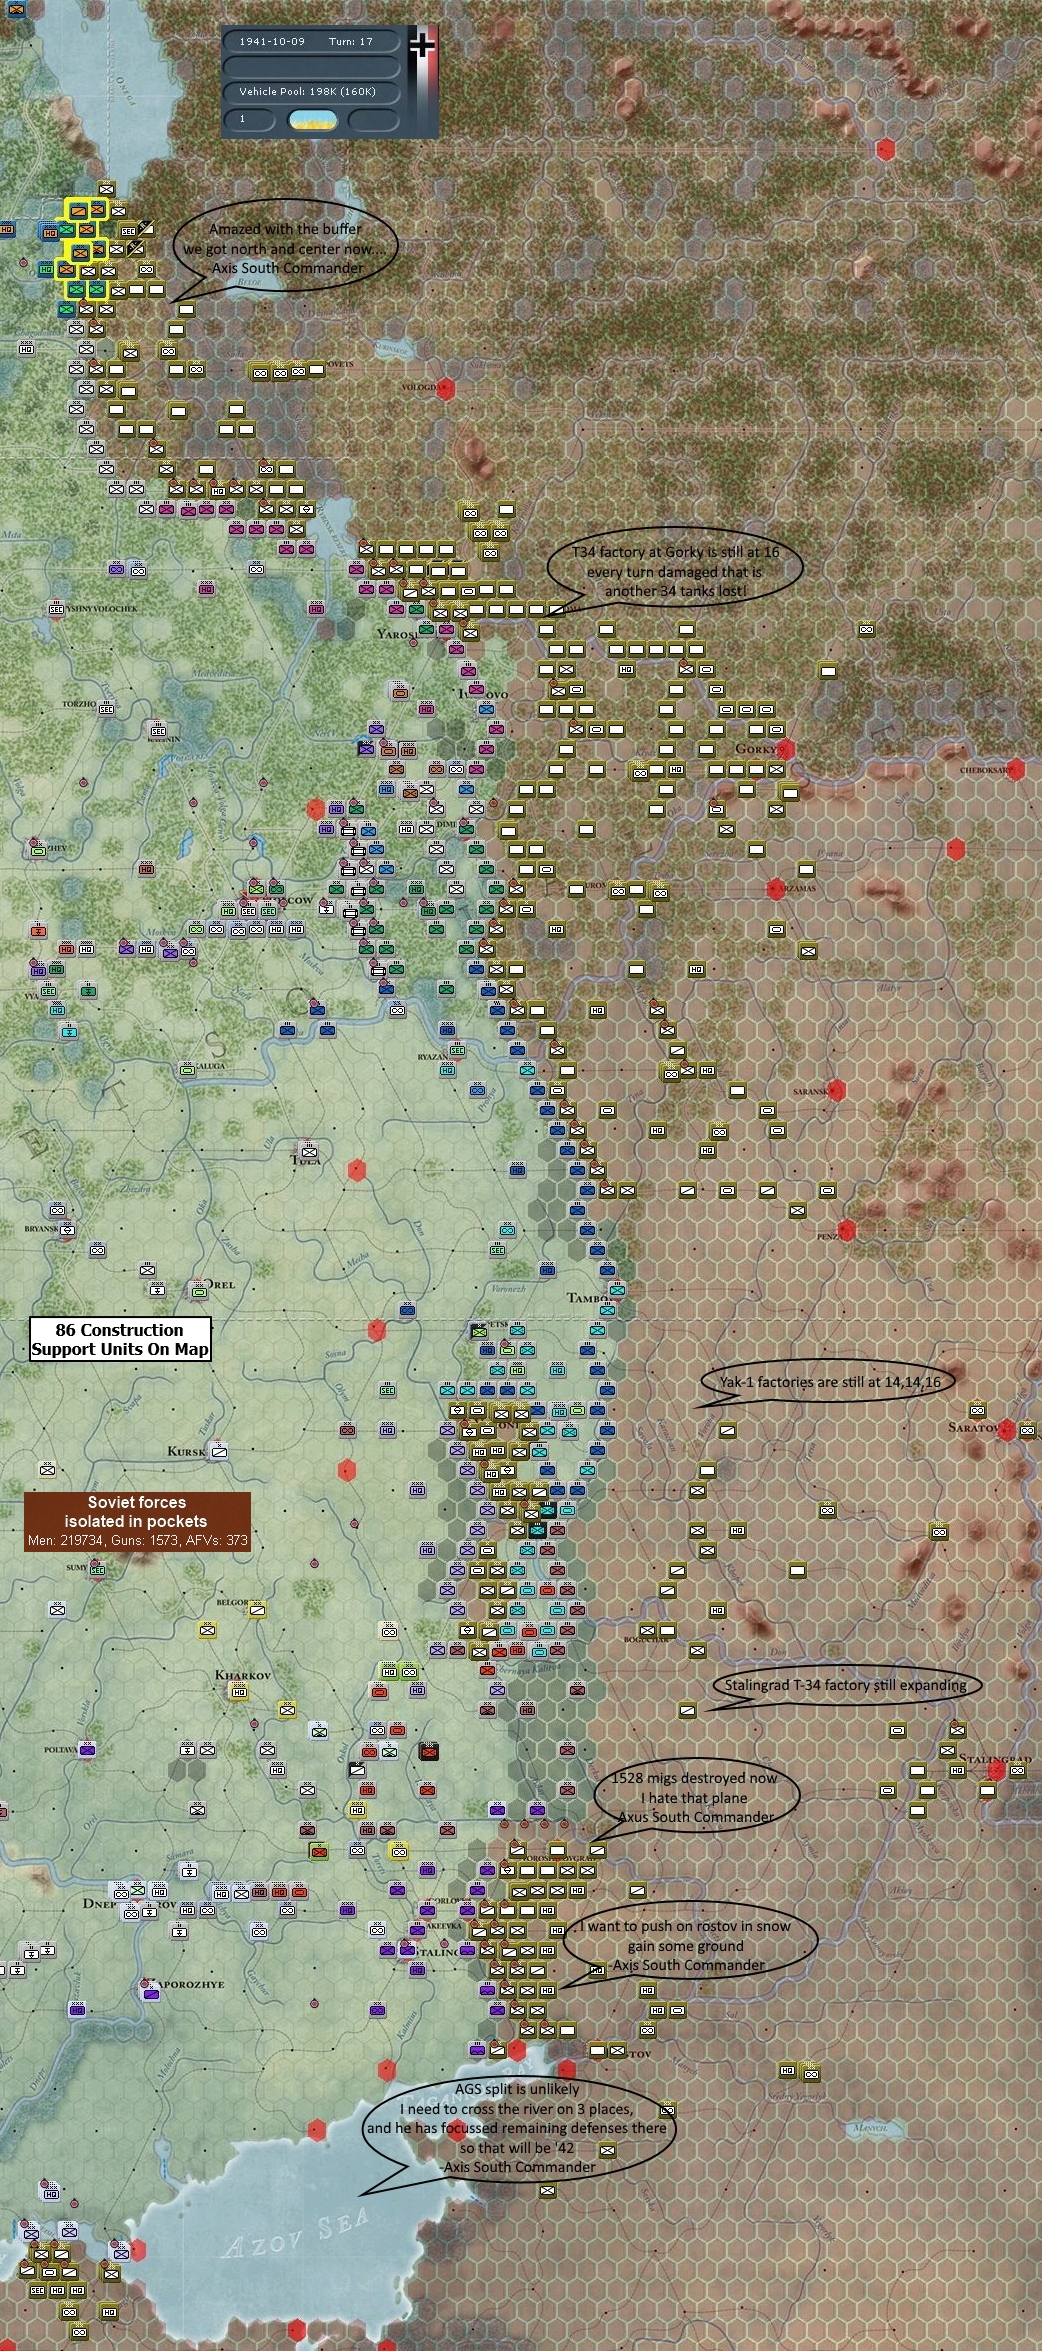
Task: Select the yellow HQ counter at Kharkov
Action: tap(238, 1691)
